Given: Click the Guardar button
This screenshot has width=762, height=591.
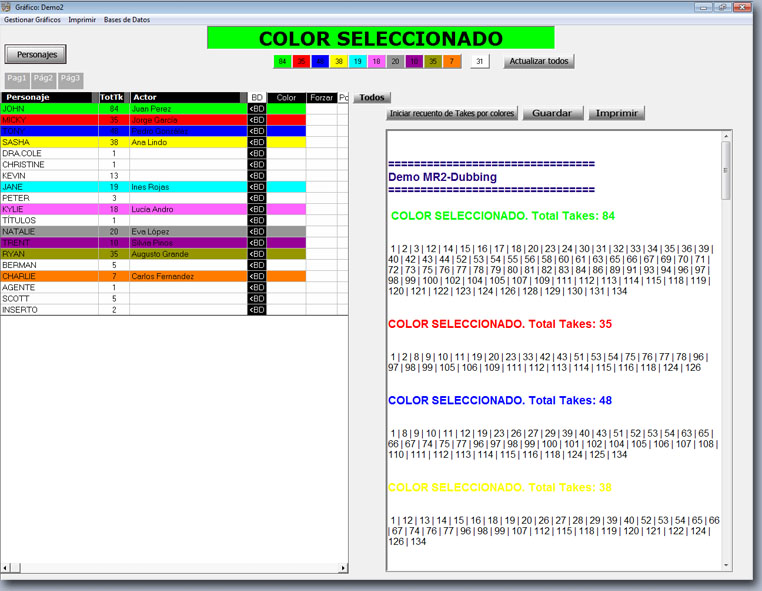Looking at the screenshot, I should [552, 113].
